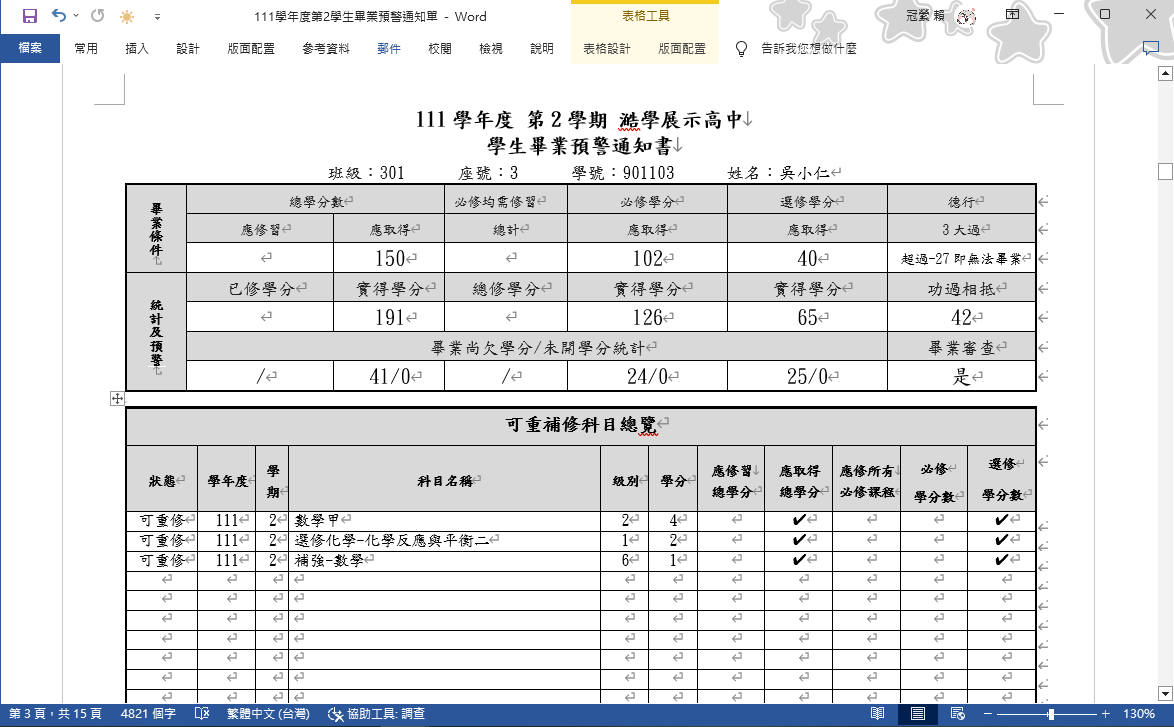Viewport: 1174px width, 727px height.
Task: Adjust the zoom slider handle
Action: pos(1050,714)
